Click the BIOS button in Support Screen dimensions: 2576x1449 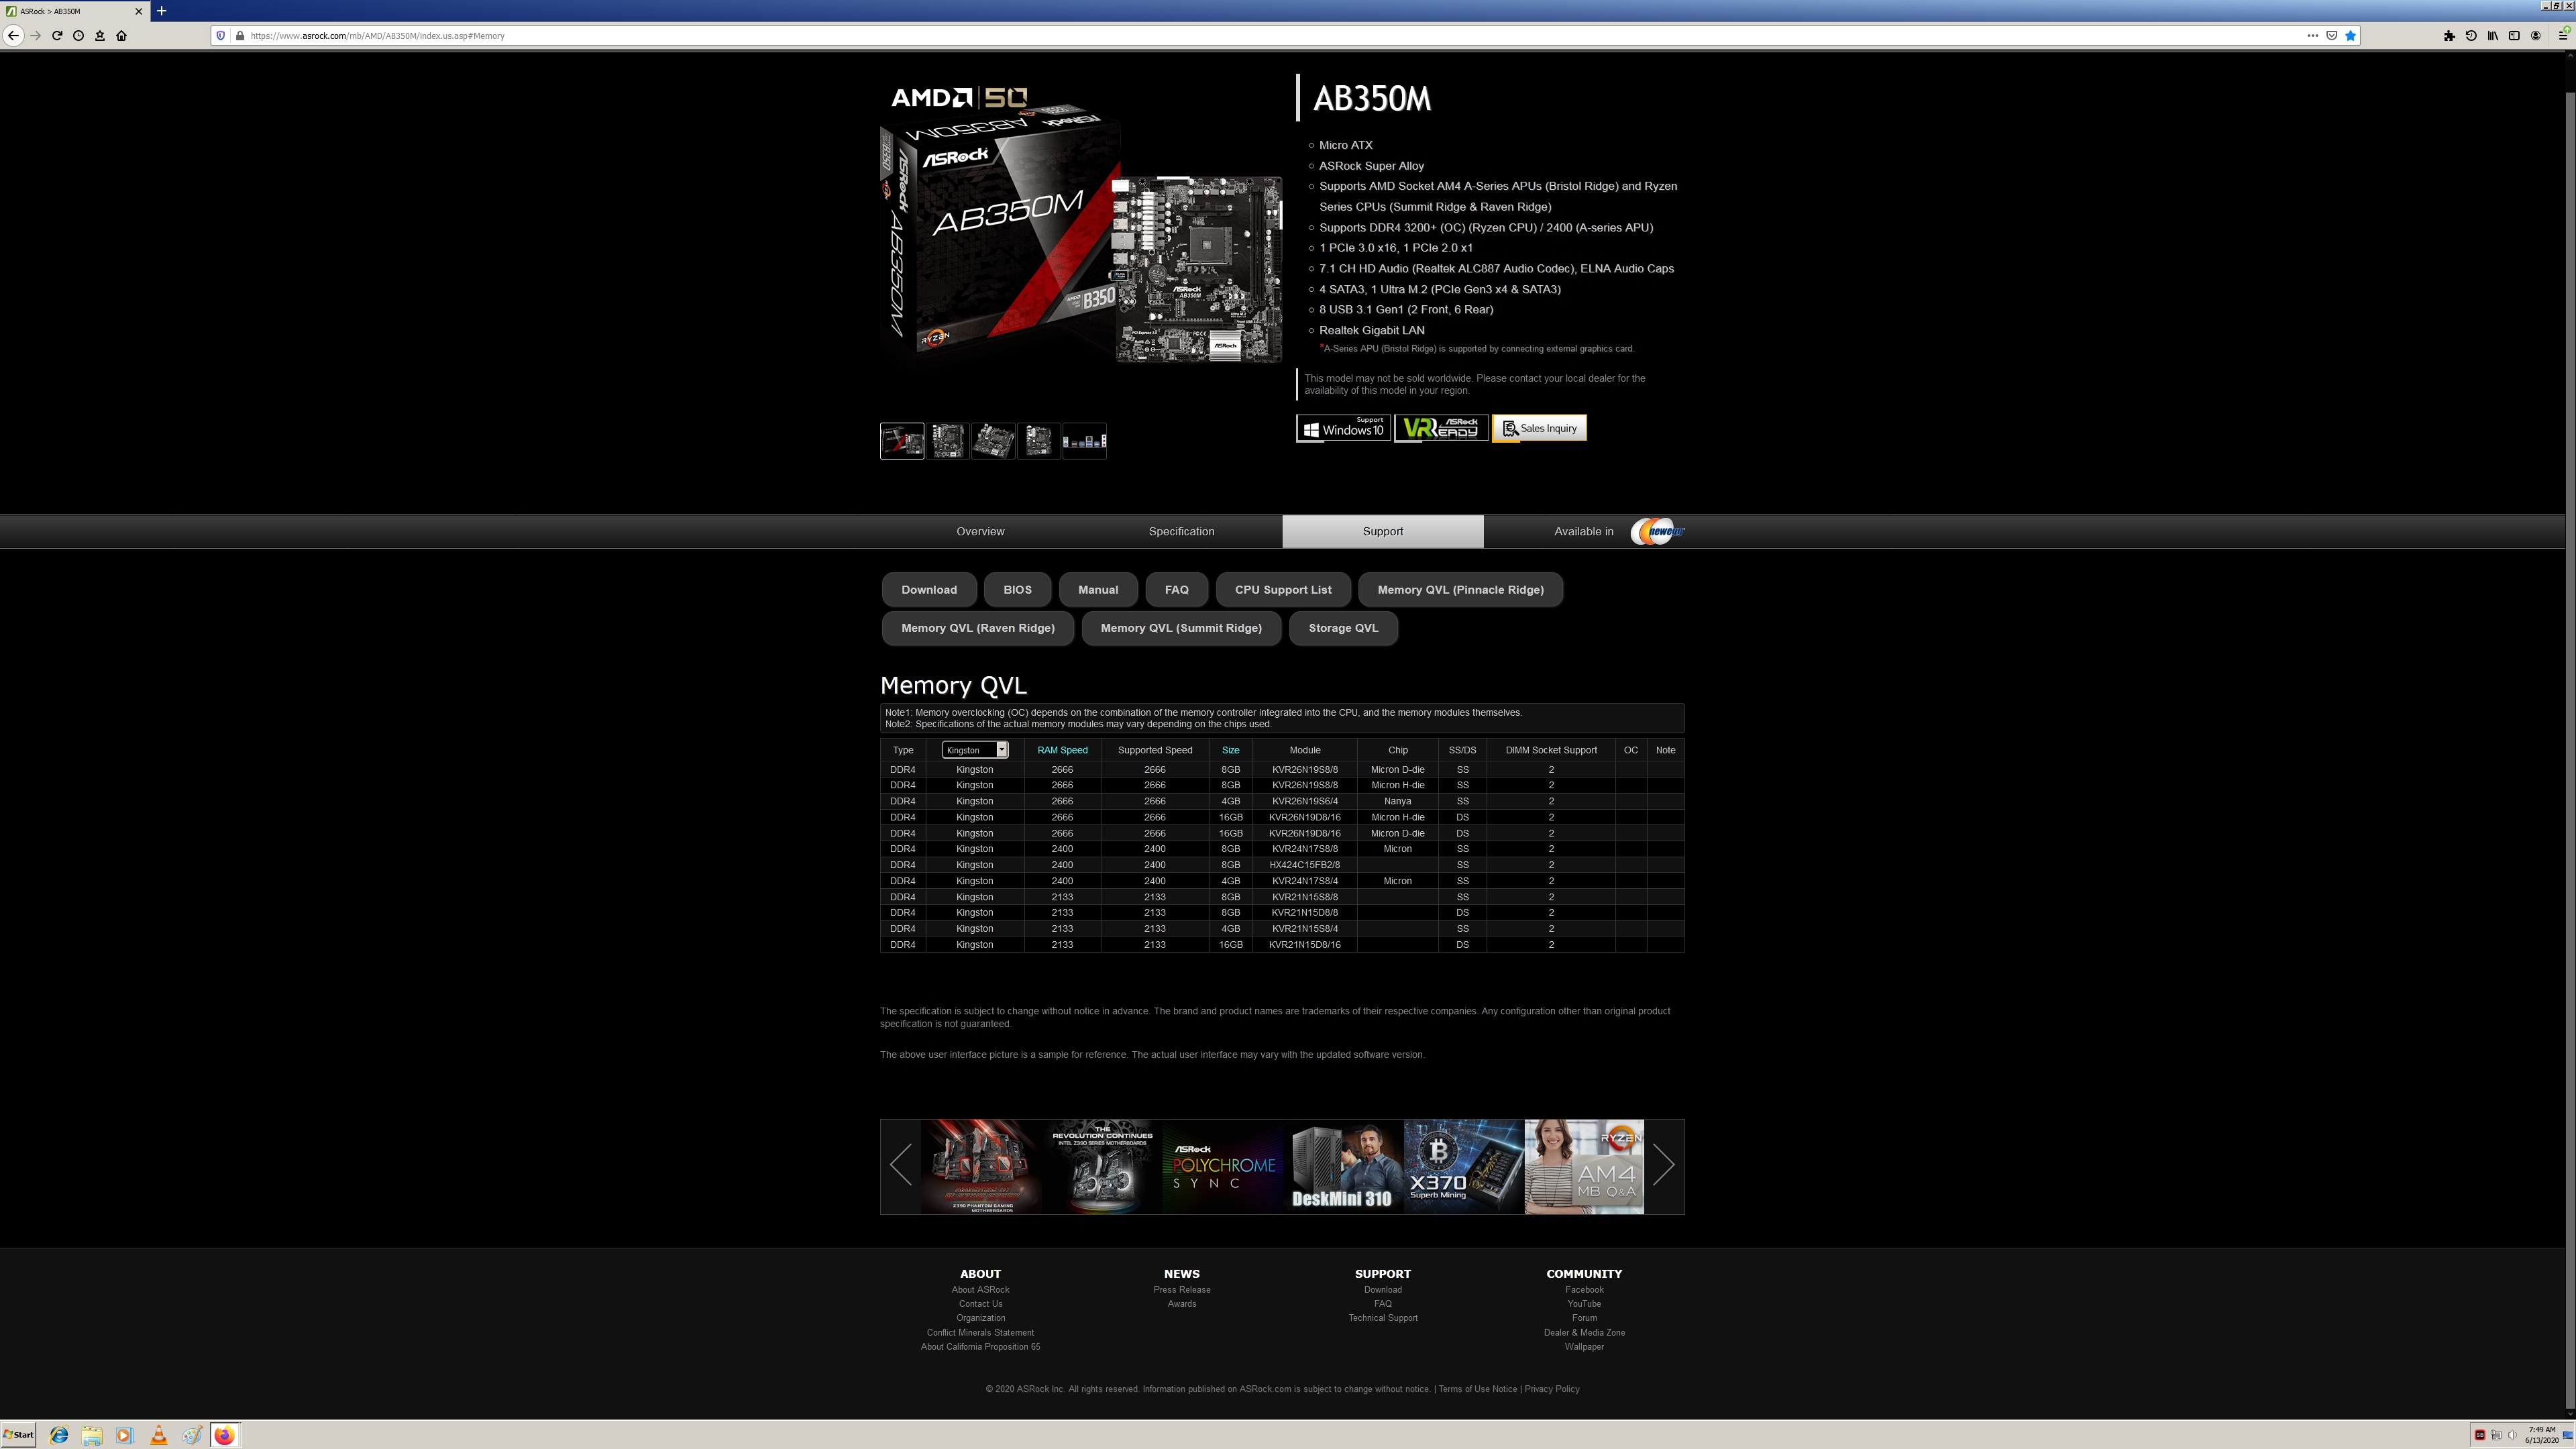(x=1017, y=589)
